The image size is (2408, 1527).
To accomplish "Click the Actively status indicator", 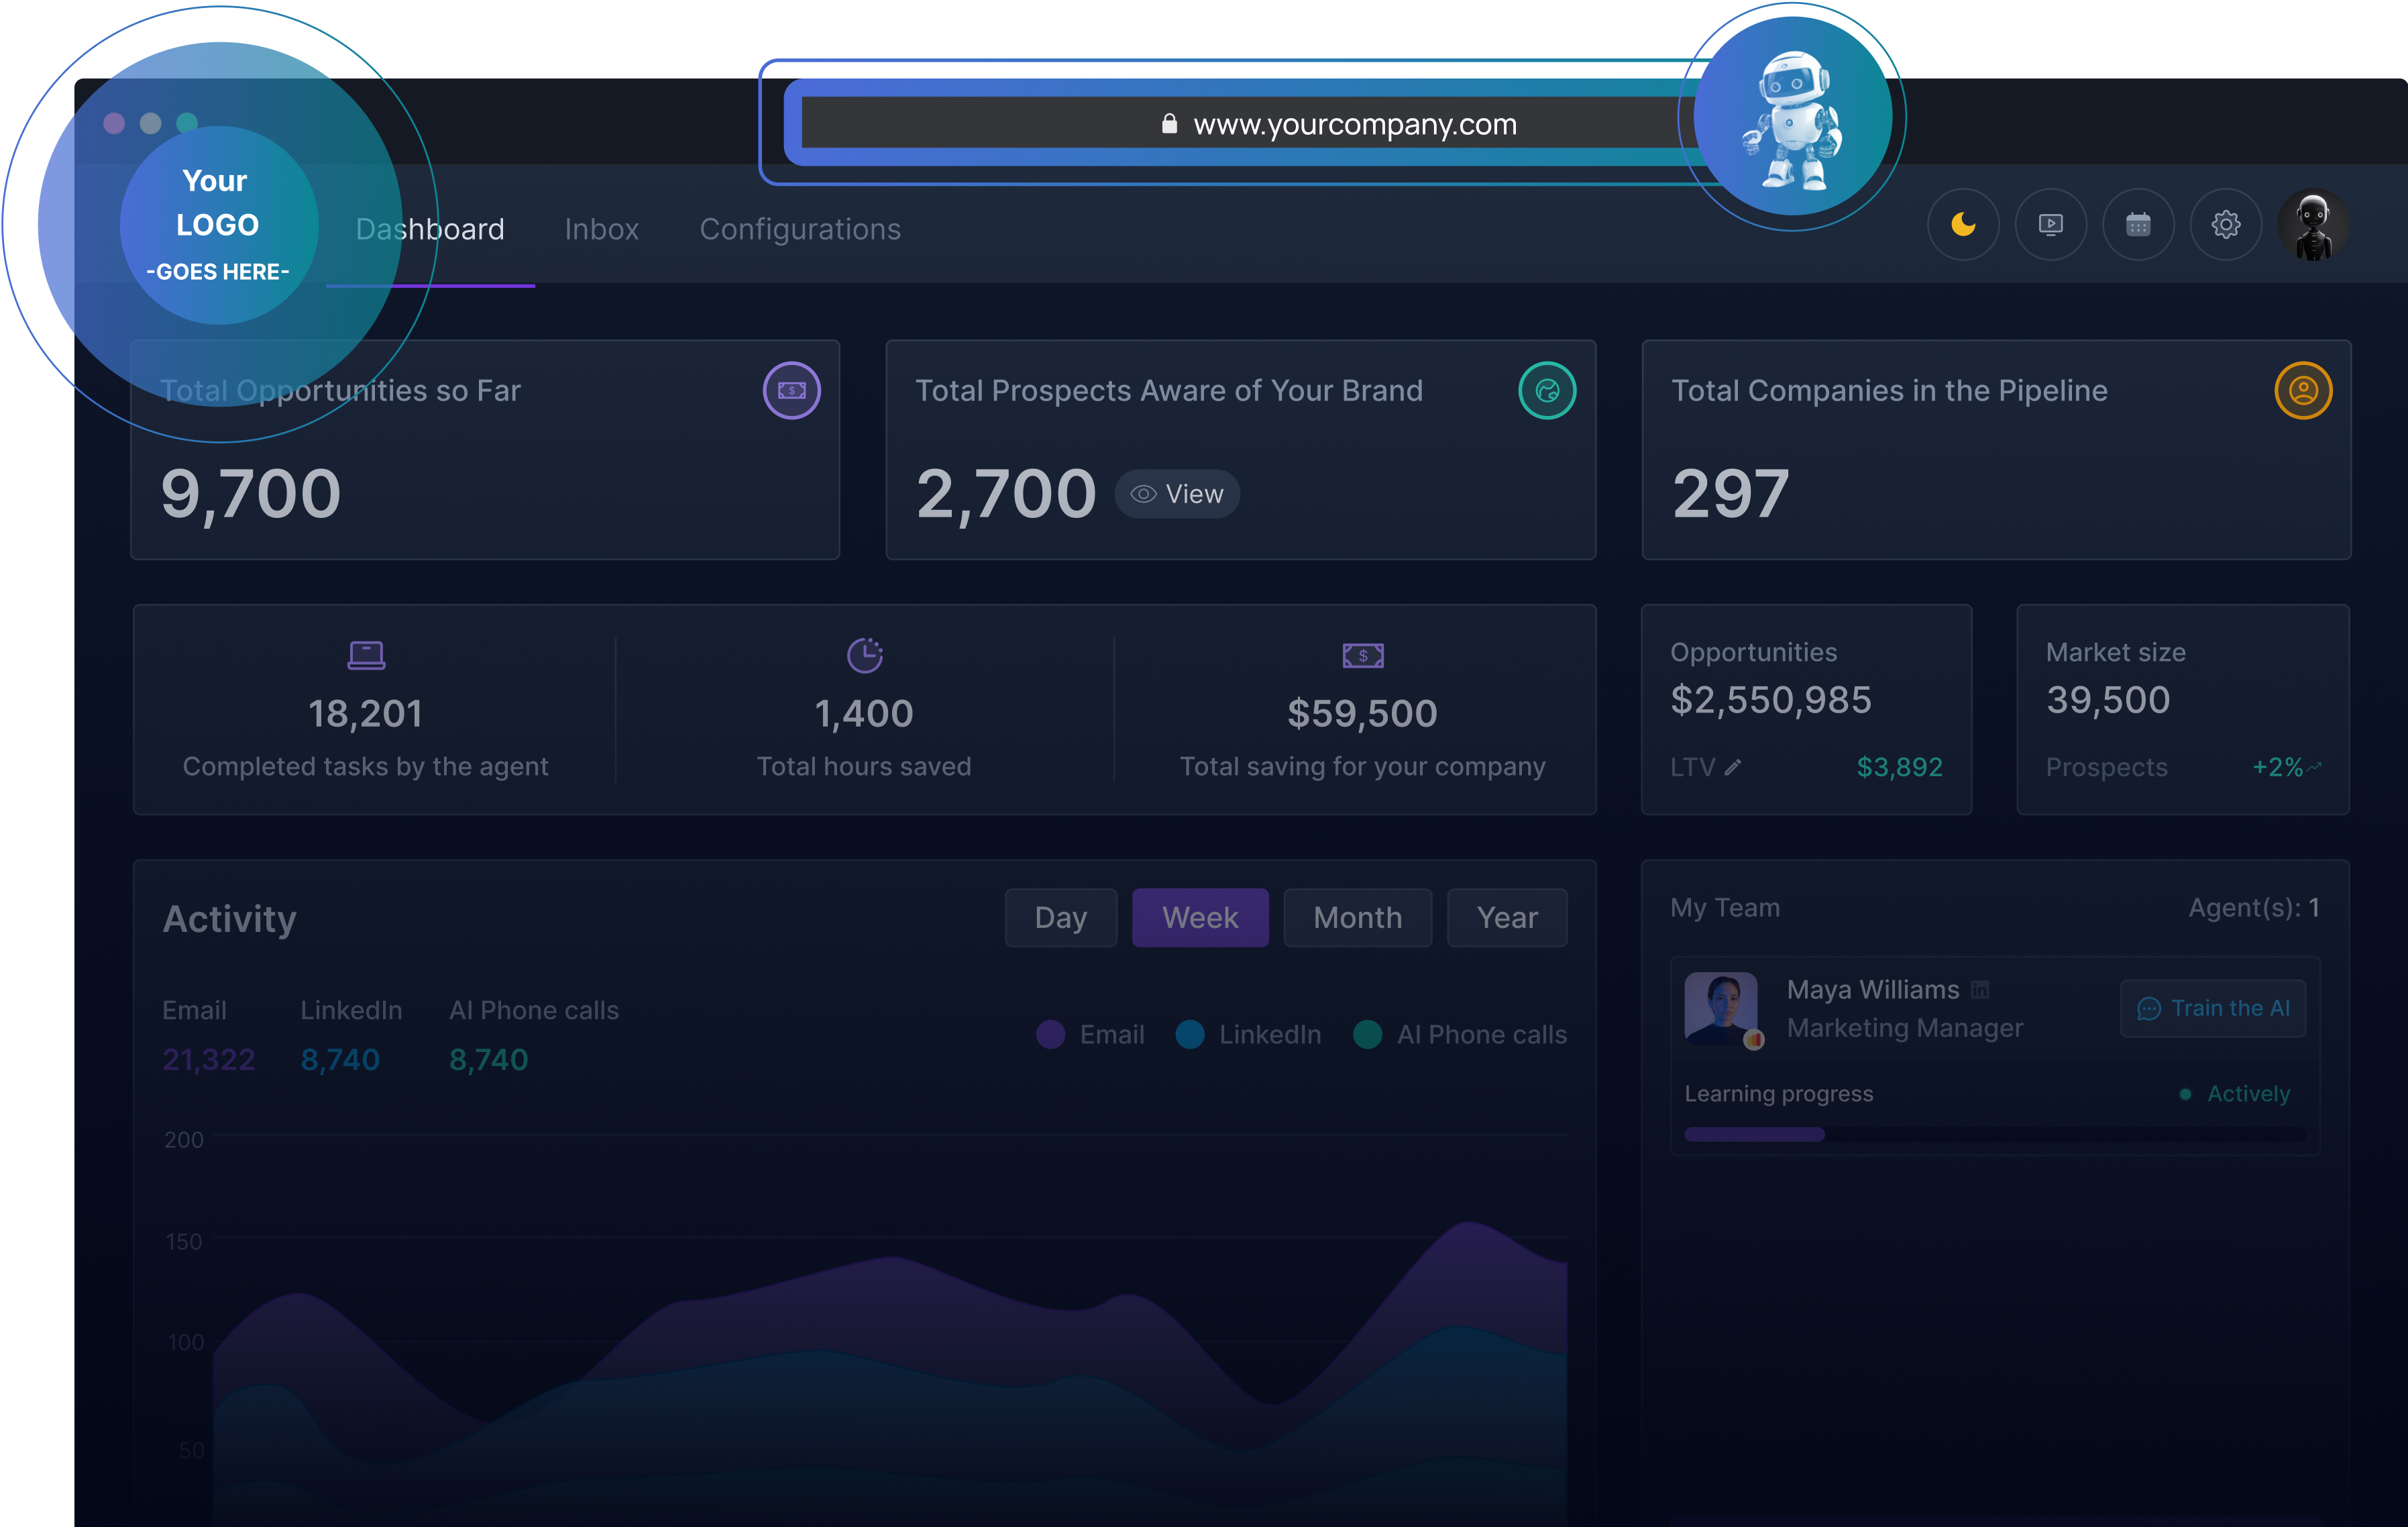I will click(x=2234, y=1094).
